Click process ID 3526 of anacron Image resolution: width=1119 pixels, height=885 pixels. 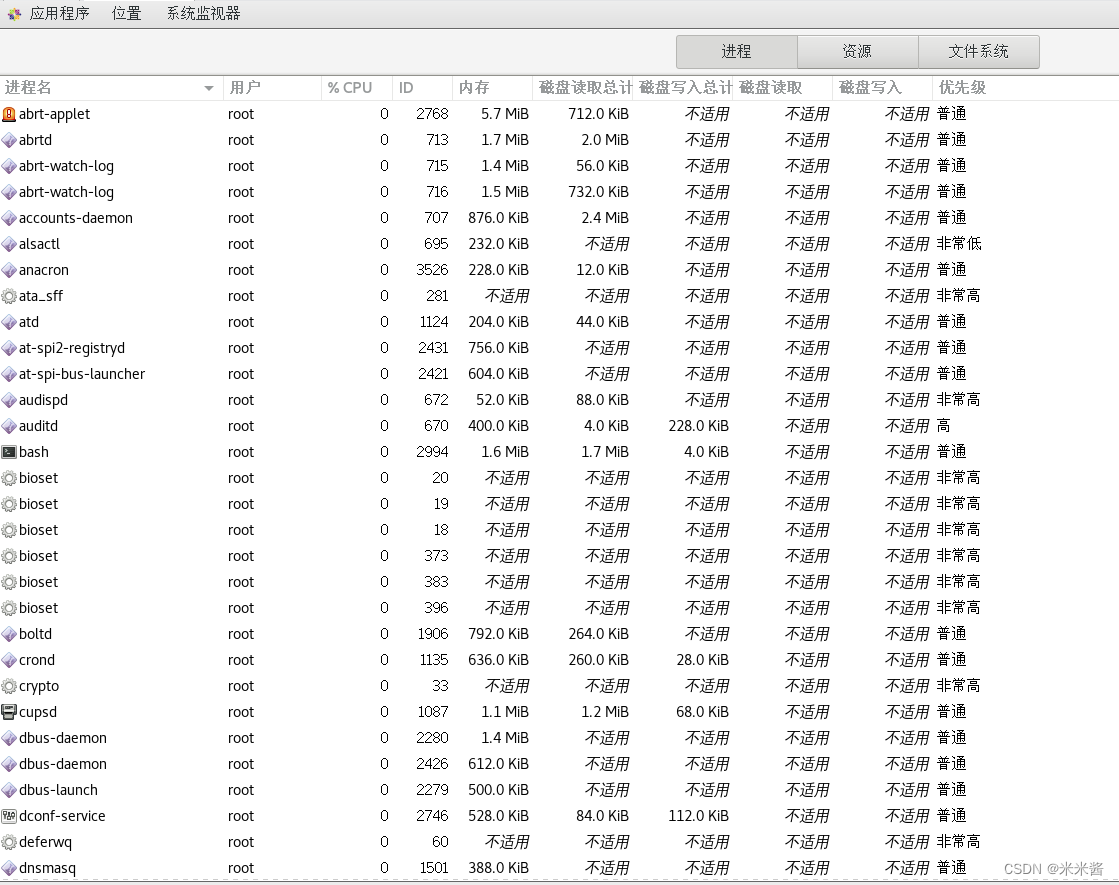432,270
